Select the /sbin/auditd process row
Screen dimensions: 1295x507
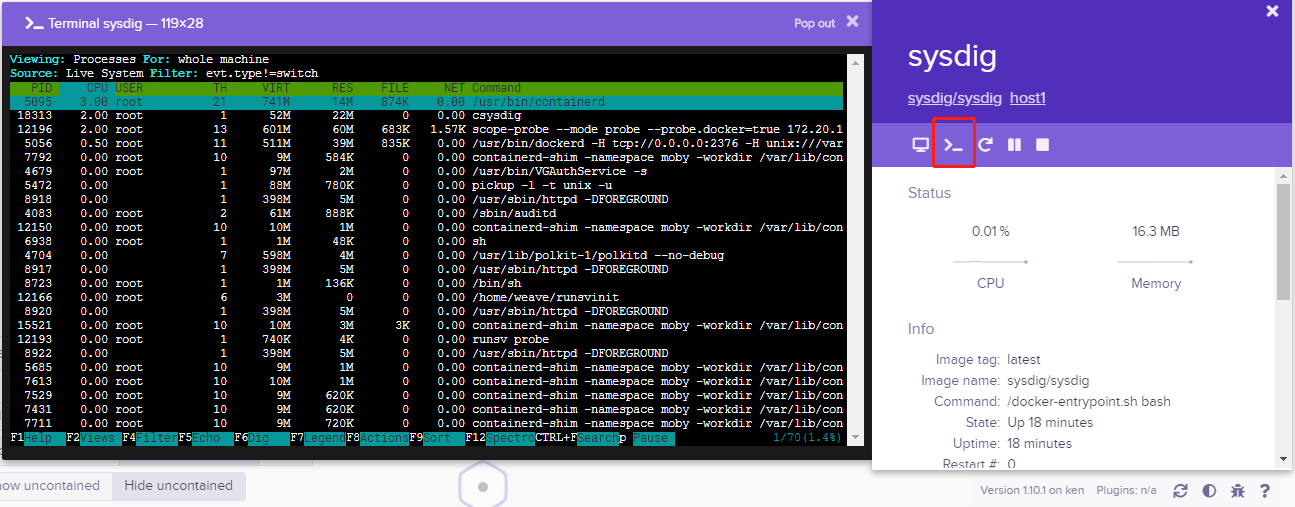[427, 214]
